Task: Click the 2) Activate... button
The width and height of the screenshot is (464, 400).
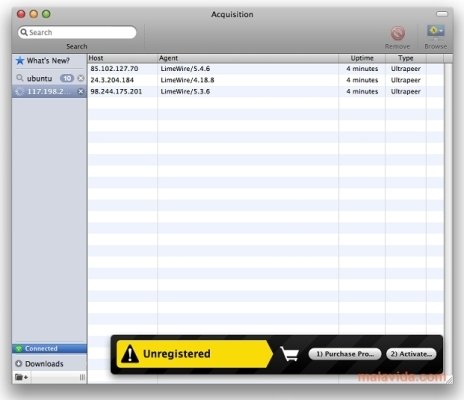Action: click(x=411, y=354)
